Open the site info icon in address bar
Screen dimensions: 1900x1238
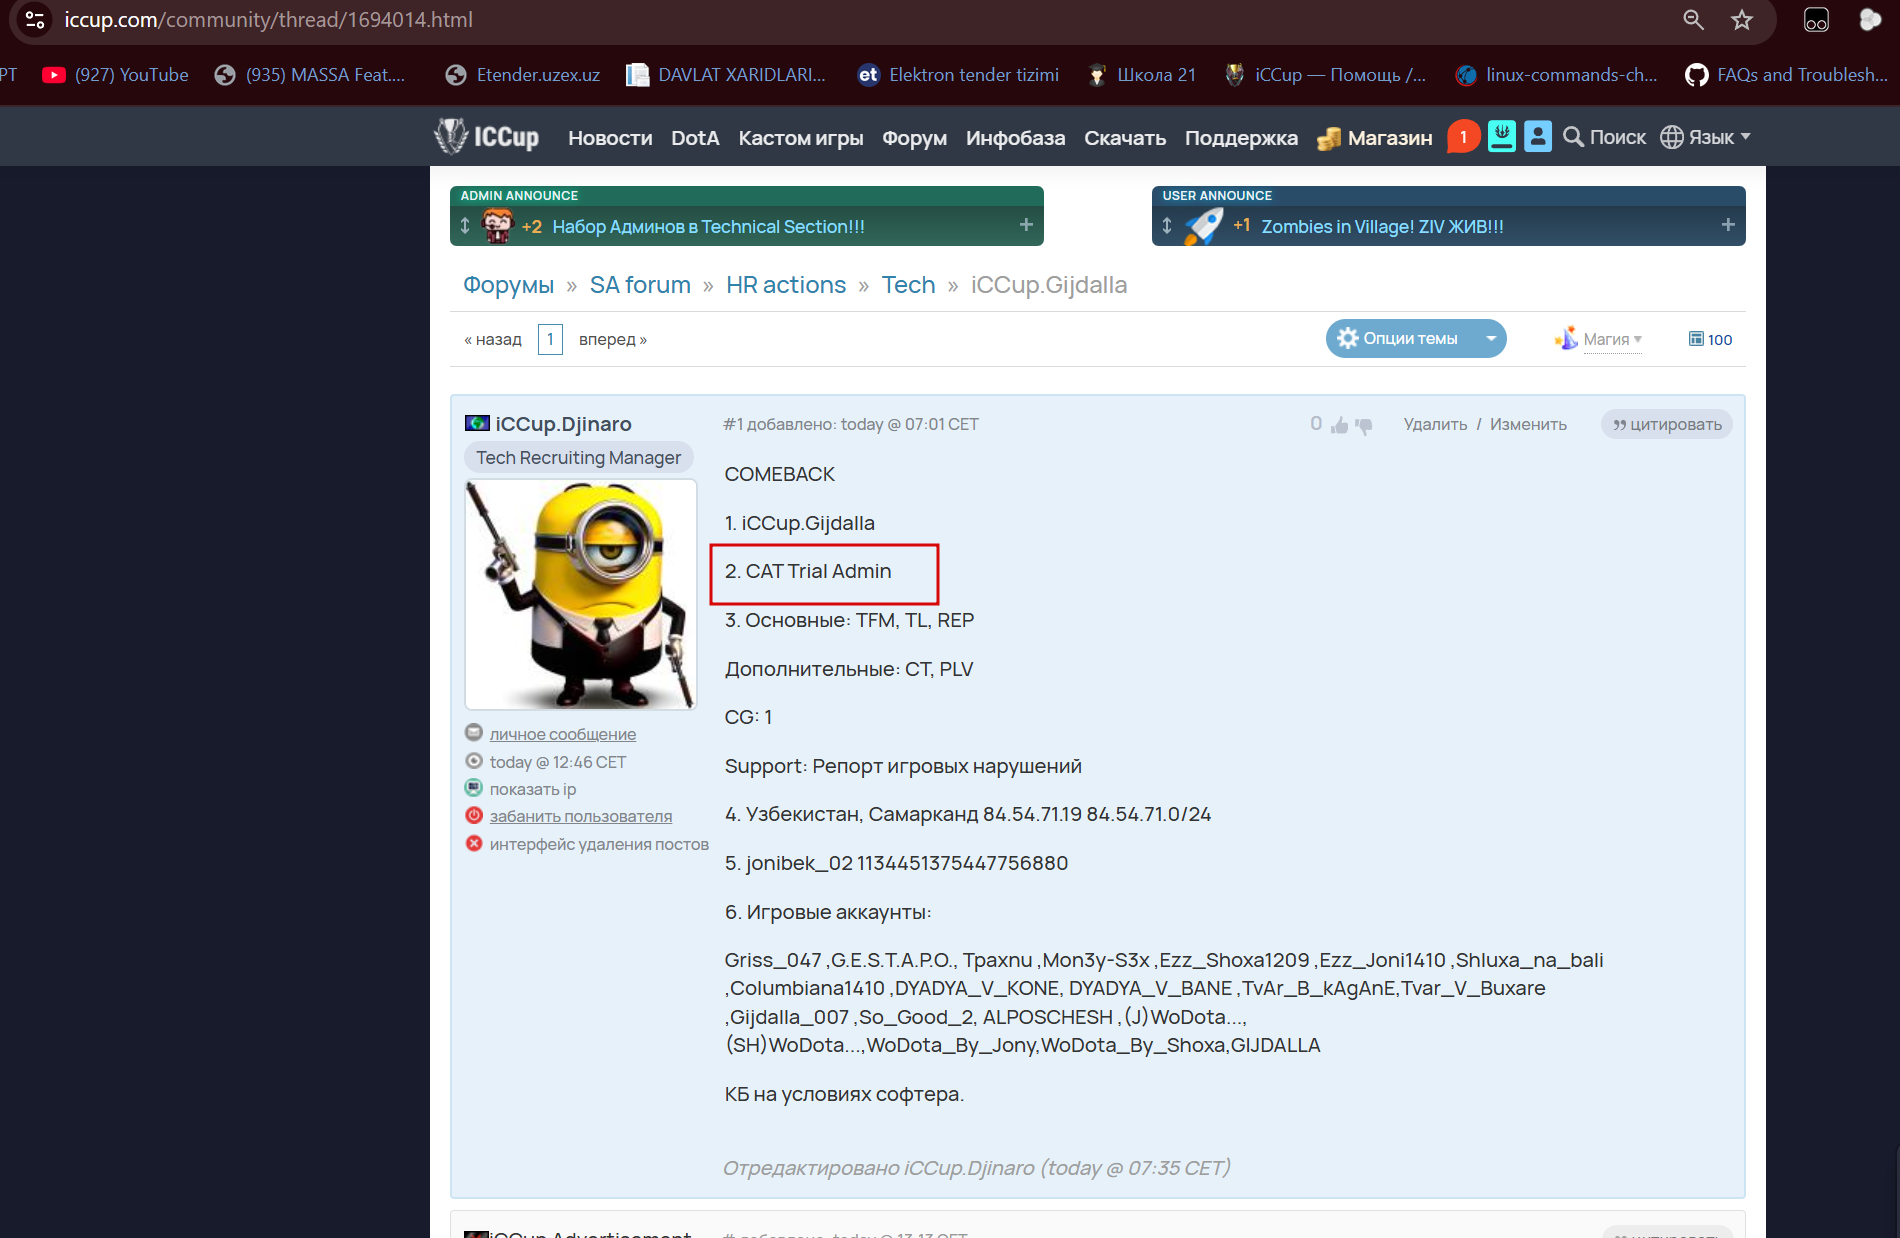click(x=35, y=20)
